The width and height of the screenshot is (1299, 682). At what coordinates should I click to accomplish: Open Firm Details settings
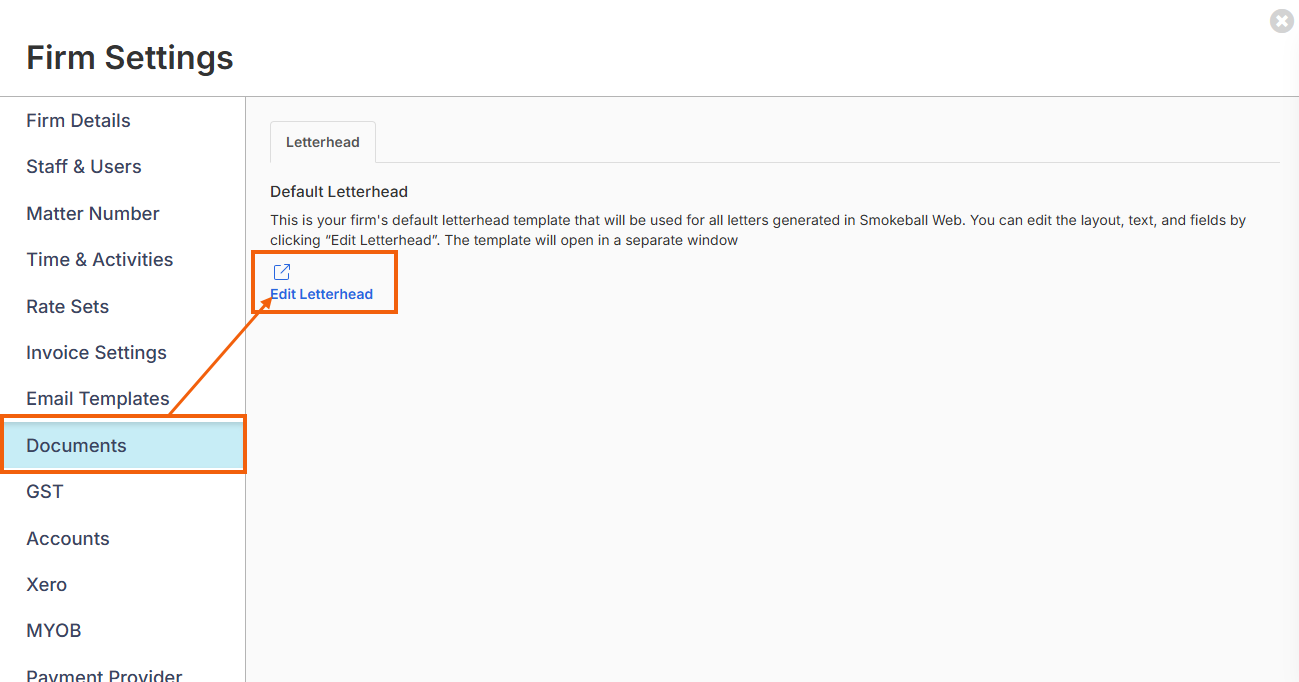pos(78,121)
